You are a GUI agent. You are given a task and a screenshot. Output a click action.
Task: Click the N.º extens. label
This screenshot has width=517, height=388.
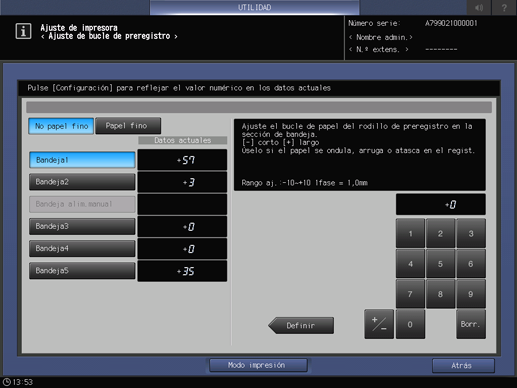coord(378,50)
